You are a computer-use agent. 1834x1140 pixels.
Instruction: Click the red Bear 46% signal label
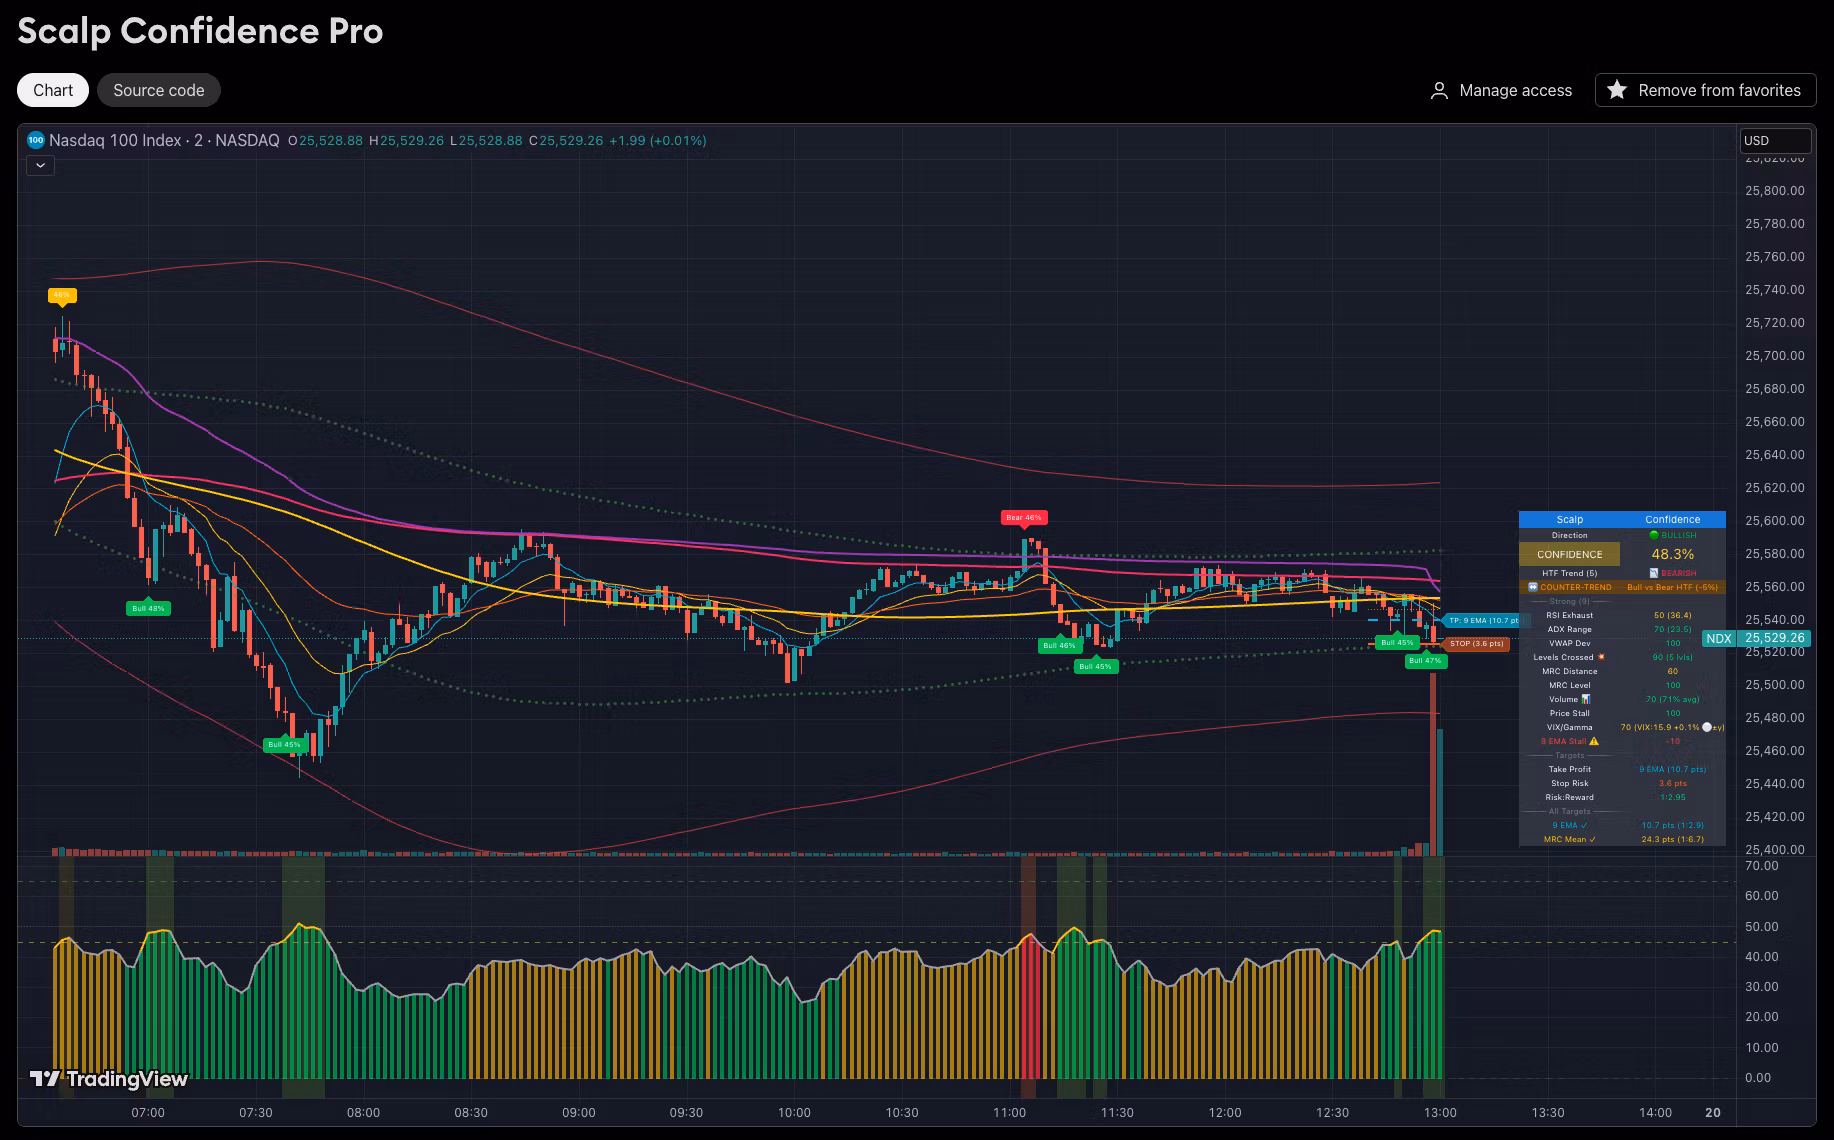[x=1023, y=517]
